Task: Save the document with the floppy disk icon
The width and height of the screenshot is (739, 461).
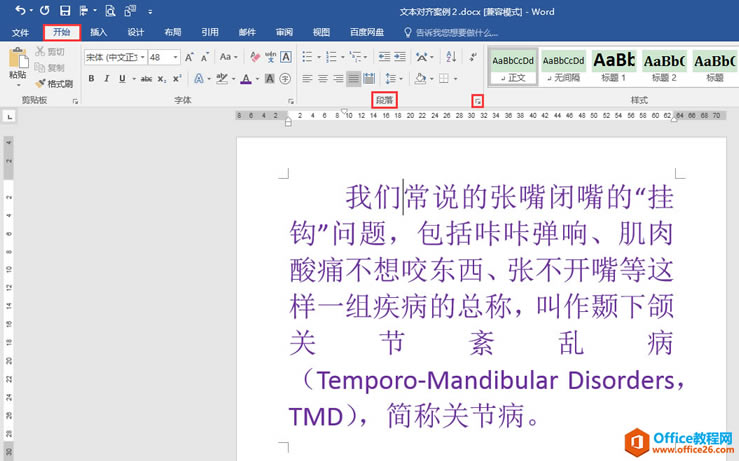Action: [x=65, y=11]
